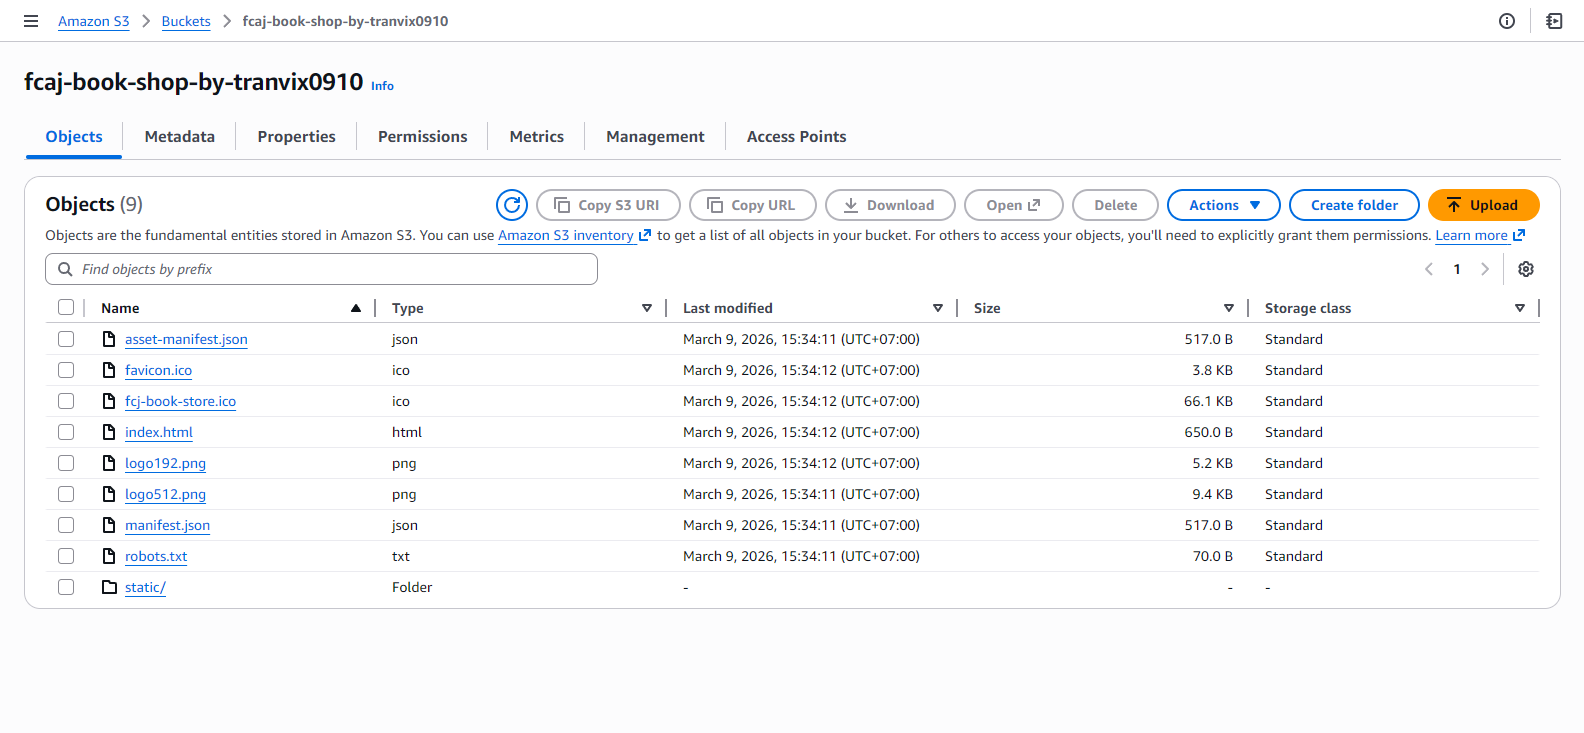
Task: Click file icon next to favicon.ico
Action: (109, 370)
